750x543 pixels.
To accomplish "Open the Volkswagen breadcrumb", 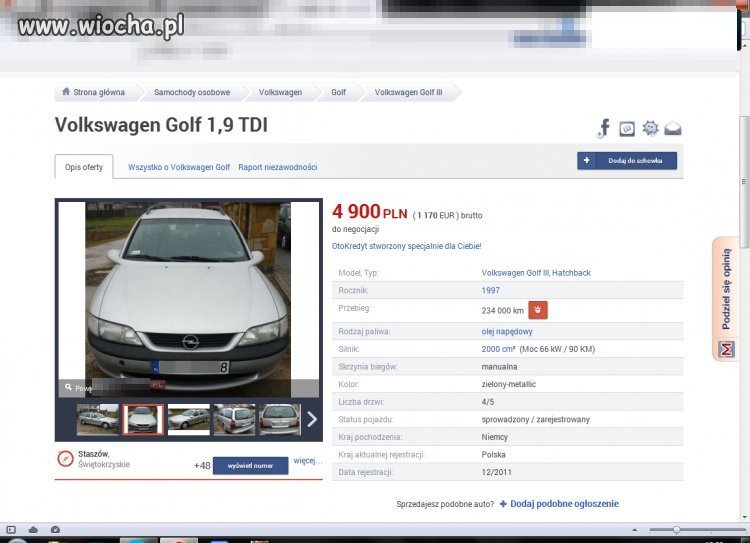I will tap(280, 92).
